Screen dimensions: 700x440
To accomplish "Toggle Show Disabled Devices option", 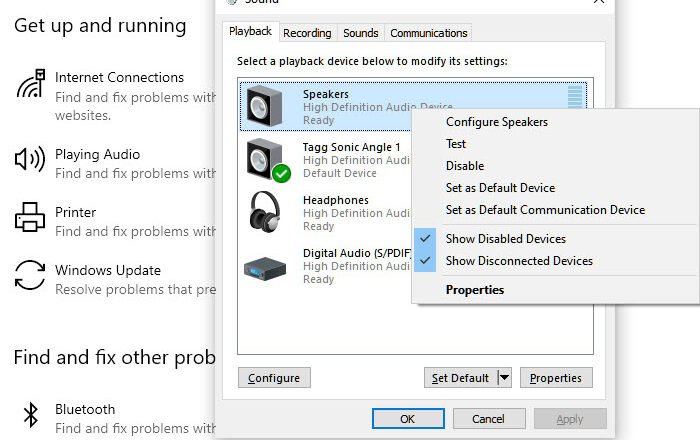I will 505,239.
